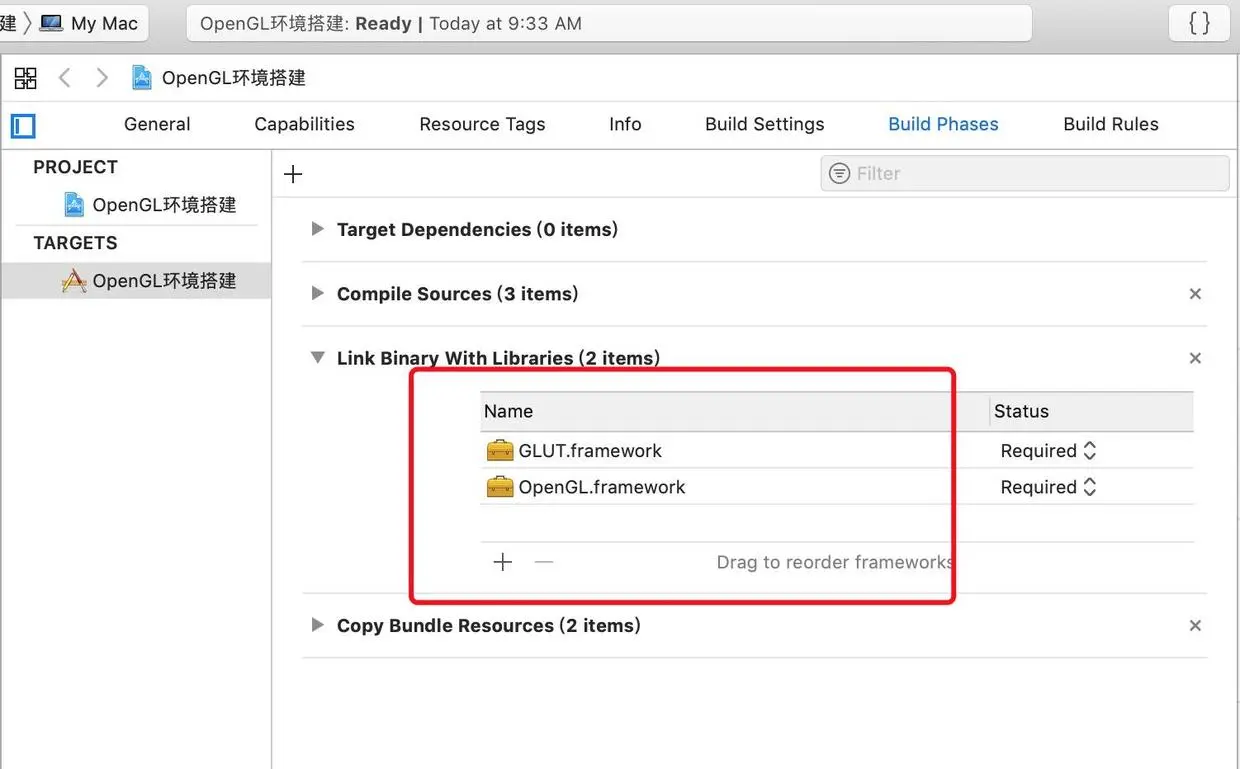This screenshot has height=769, width=1240.
Task: Click the project icon under PROJECT
Action: coord(74,205)
